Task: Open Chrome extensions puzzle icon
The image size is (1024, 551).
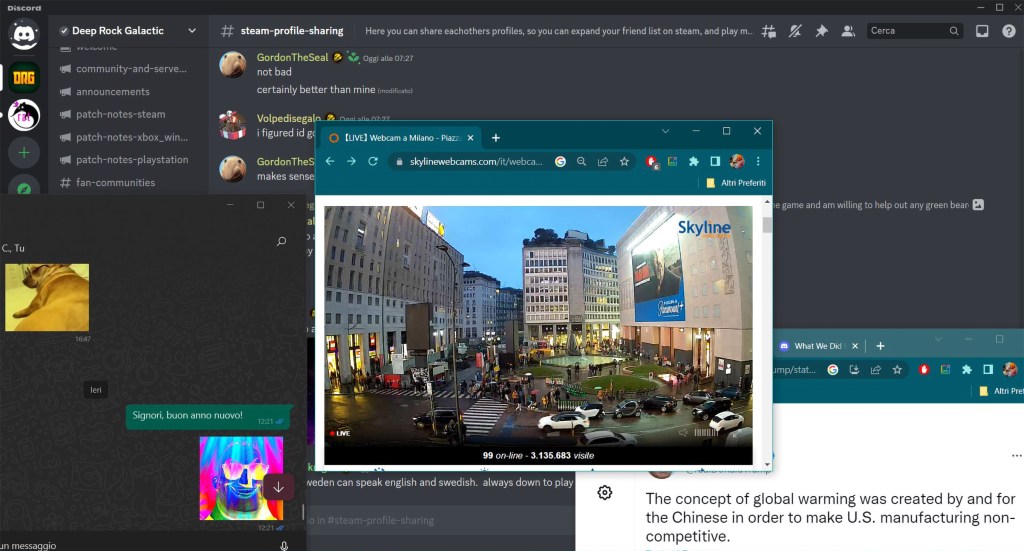Action: click(x=693, y=161)
